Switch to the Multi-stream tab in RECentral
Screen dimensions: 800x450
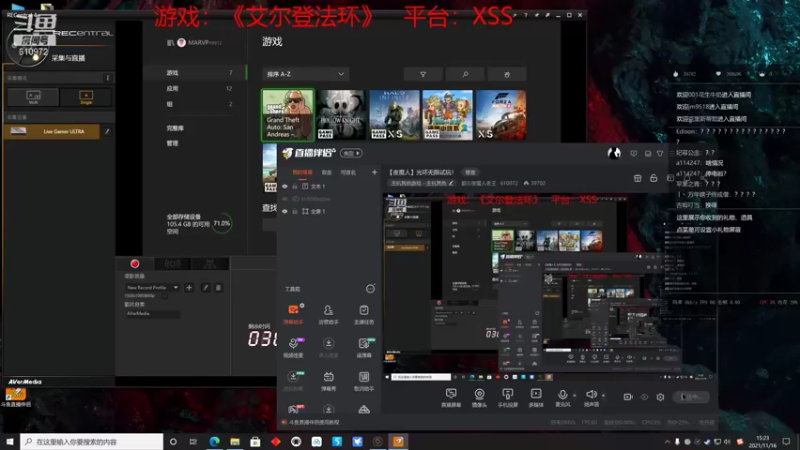210,264
